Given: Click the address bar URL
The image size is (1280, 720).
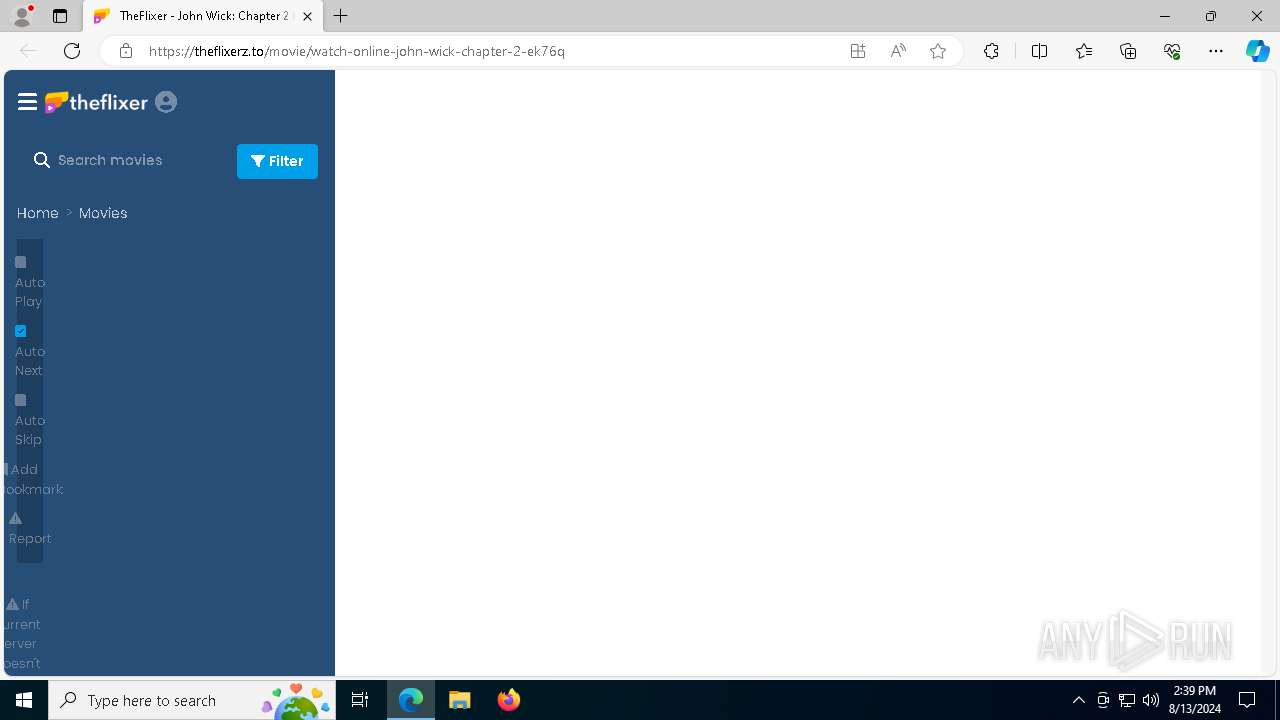Looking at the screenshot, I should (x=357, y=51).
